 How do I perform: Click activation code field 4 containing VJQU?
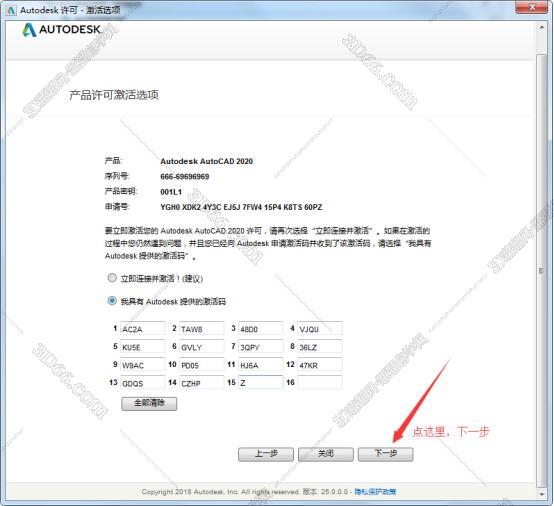click(x=320, y=328)
